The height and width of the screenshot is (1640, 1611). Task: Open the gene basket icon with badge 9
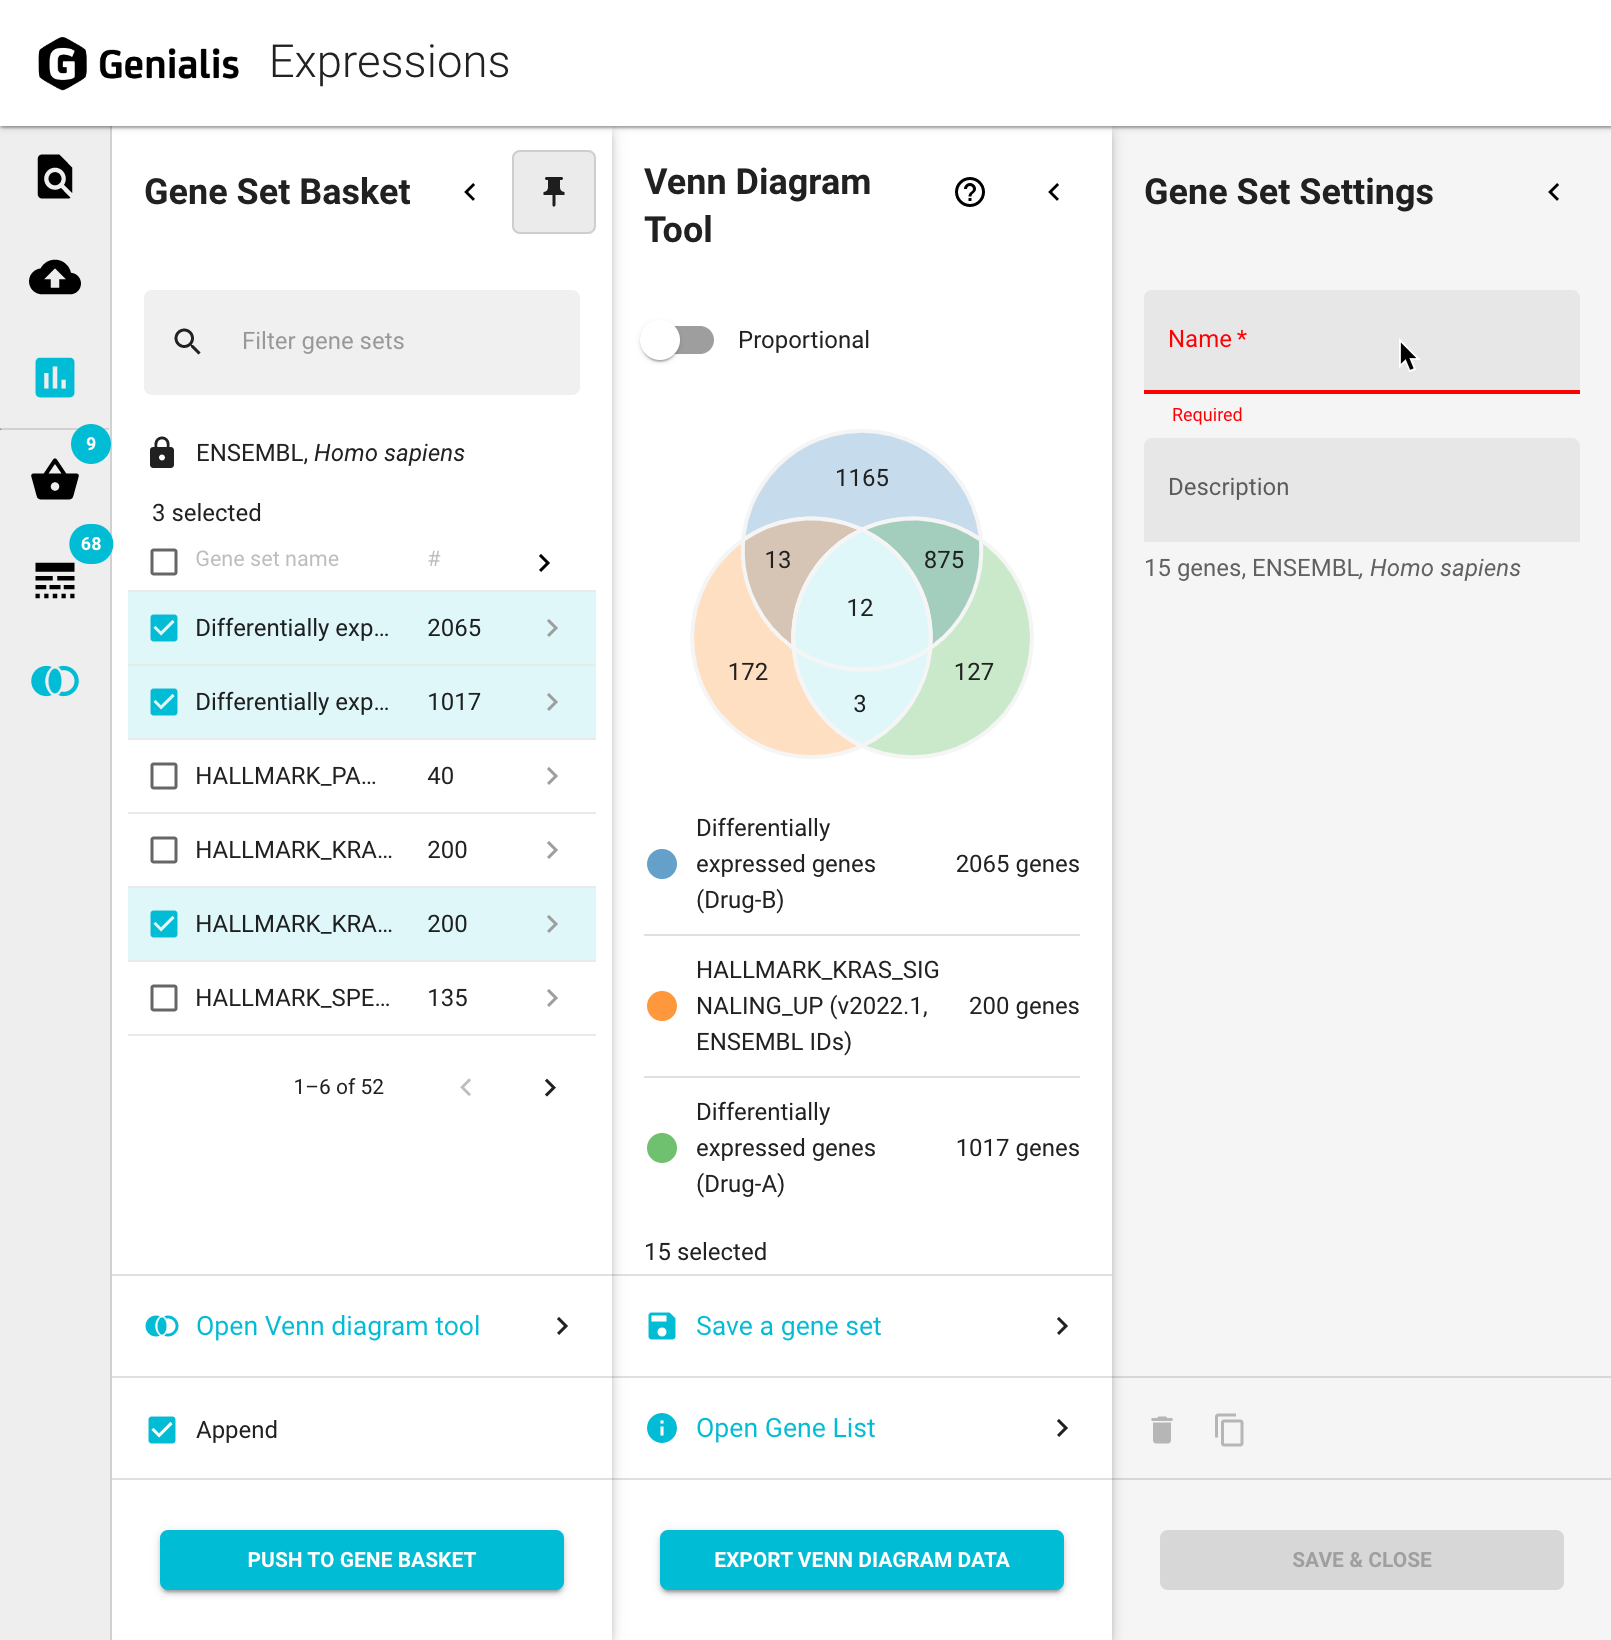55,480
